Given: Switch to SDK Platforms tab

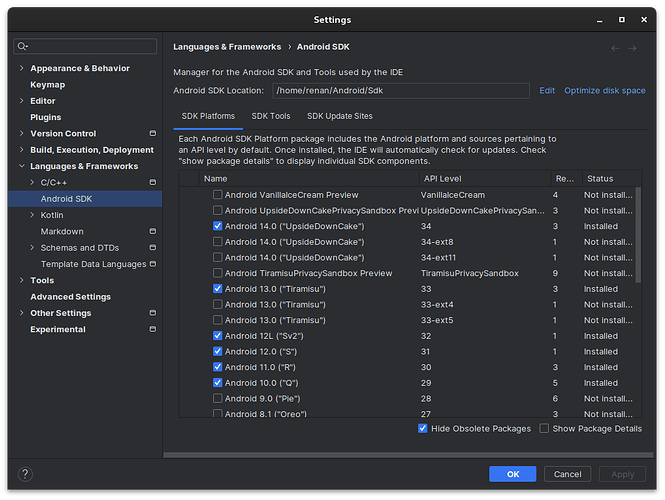Looking at the screenshot, I should click(208, 116).
